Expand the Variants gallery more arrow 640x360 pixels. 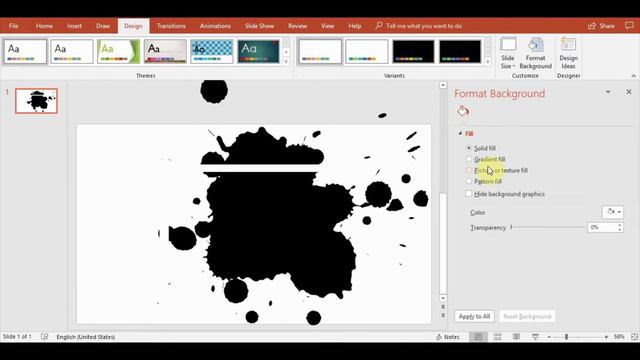(487, 61)
